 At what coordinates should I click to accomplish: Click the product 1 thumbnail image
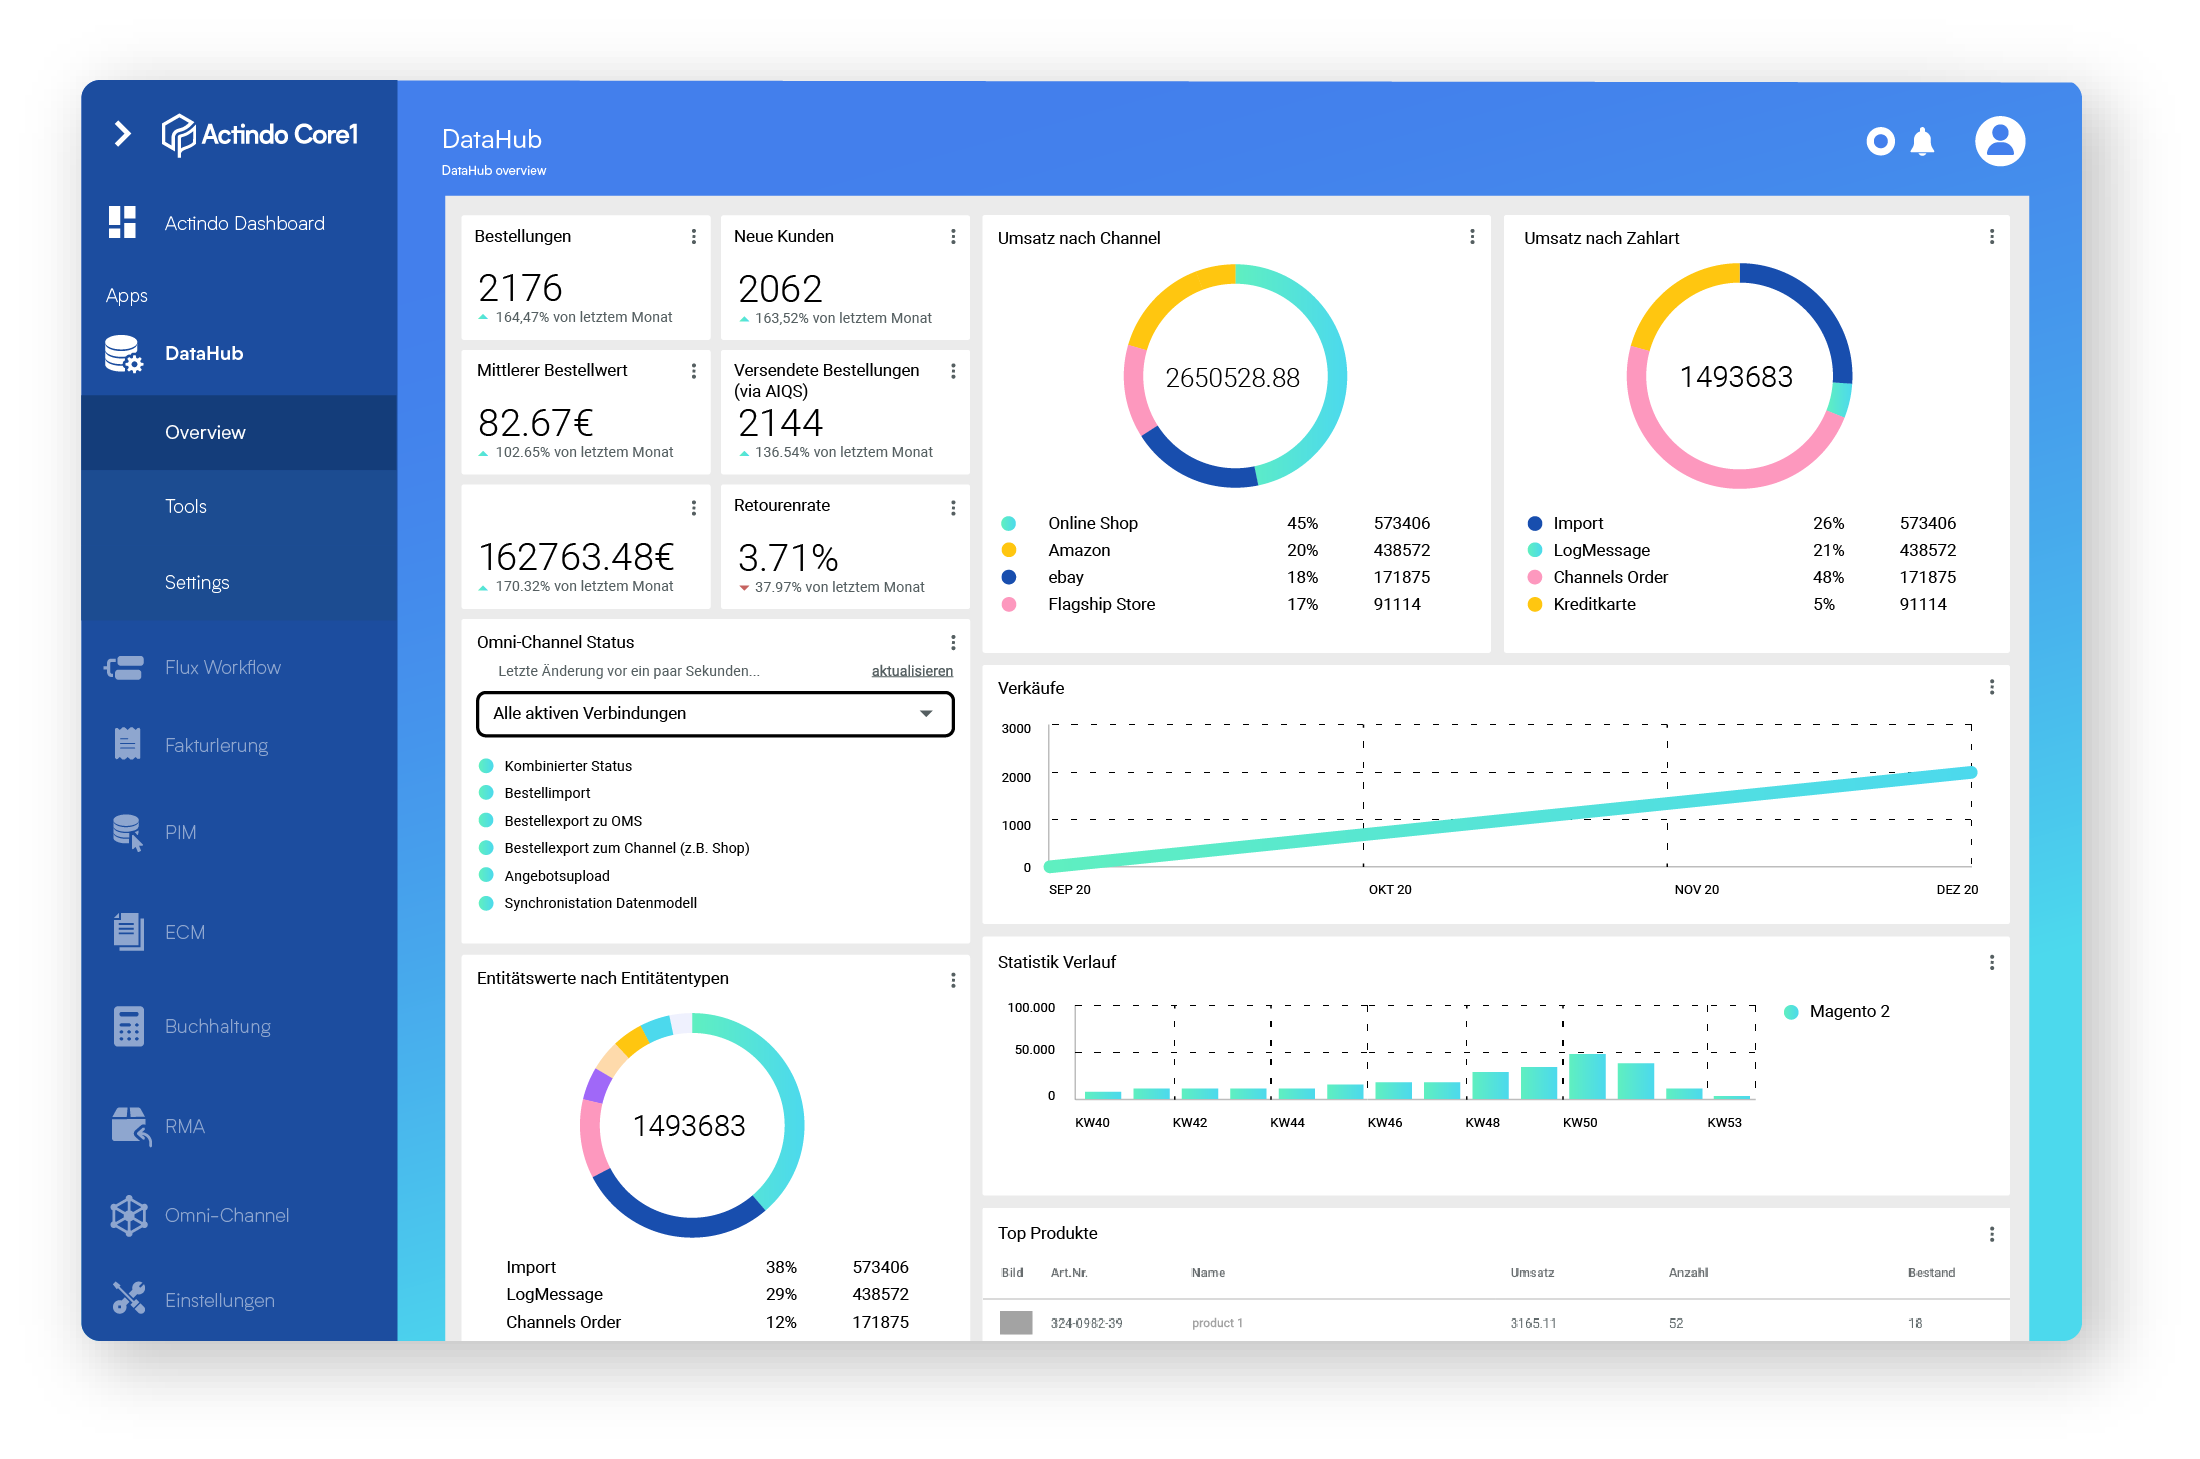(1016, 1323)
